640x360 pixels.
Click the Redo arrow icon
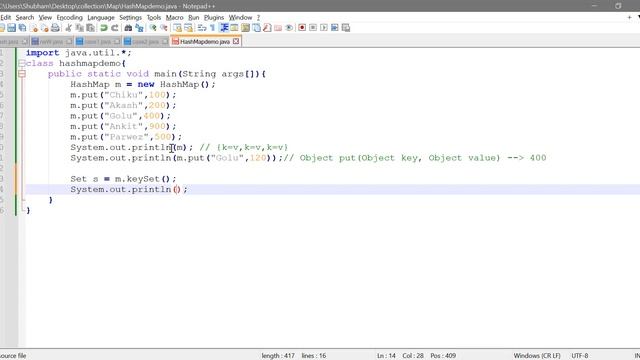[x=115, y=28]
